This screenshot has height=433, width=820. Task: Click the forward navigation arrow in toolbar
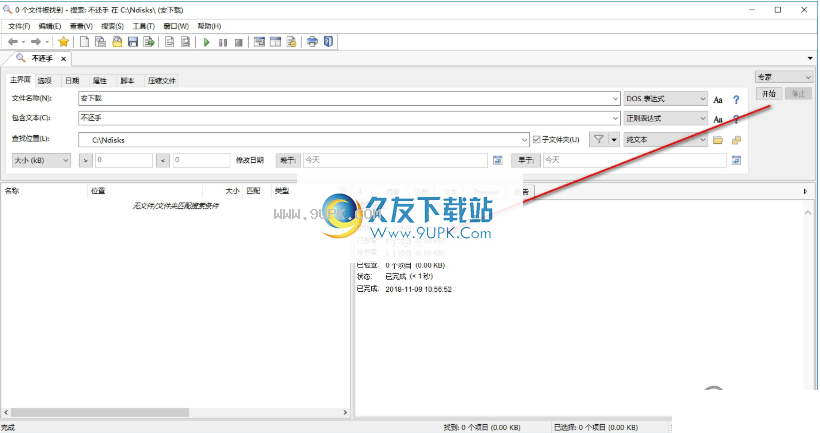click(36, 42)
